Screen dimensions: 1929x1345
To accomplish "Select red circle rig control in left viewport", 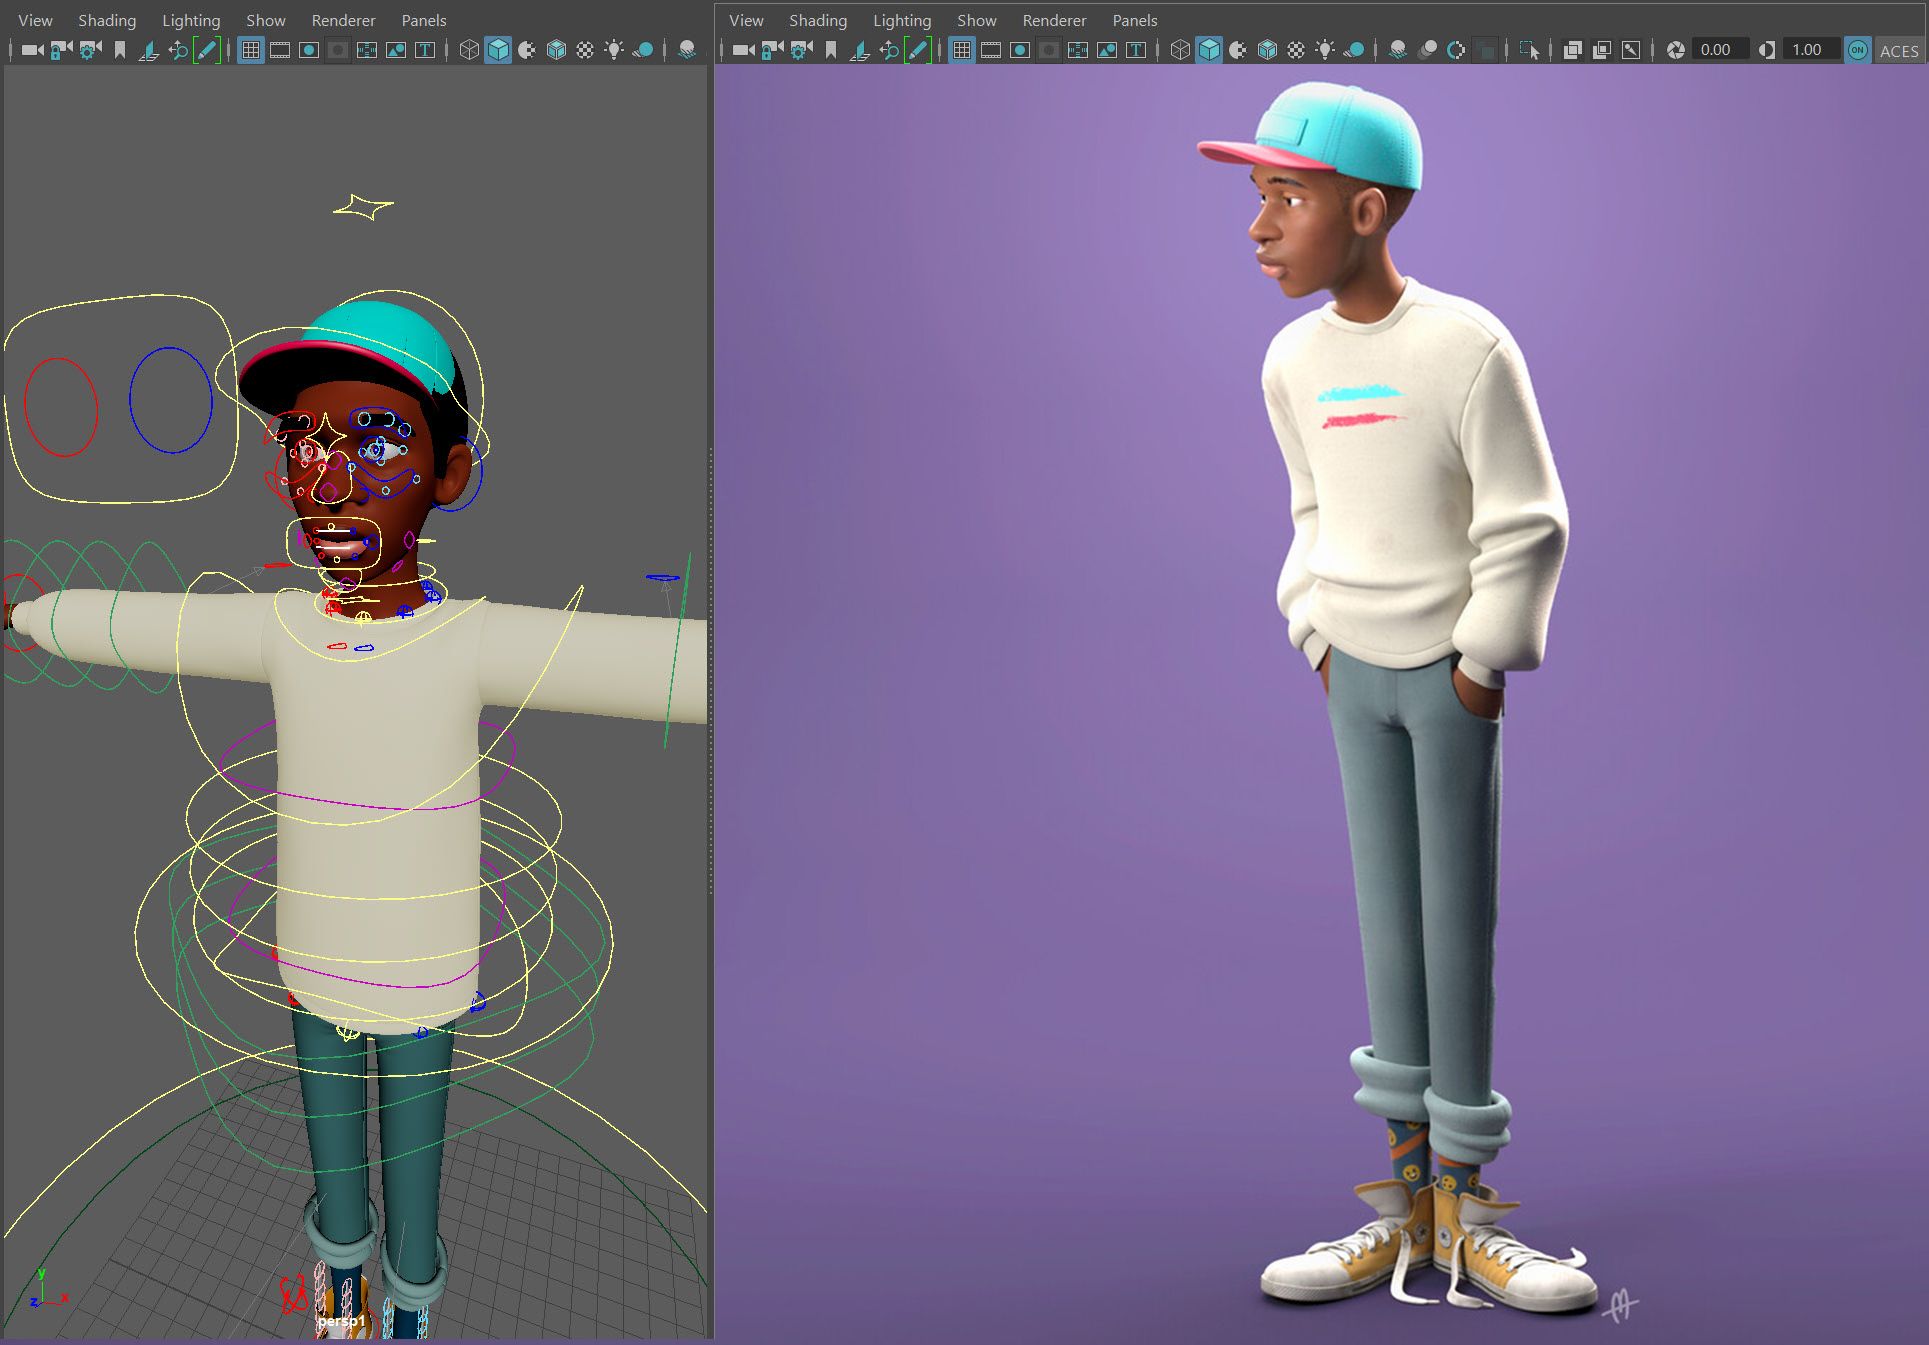I will tap(61, 407).
